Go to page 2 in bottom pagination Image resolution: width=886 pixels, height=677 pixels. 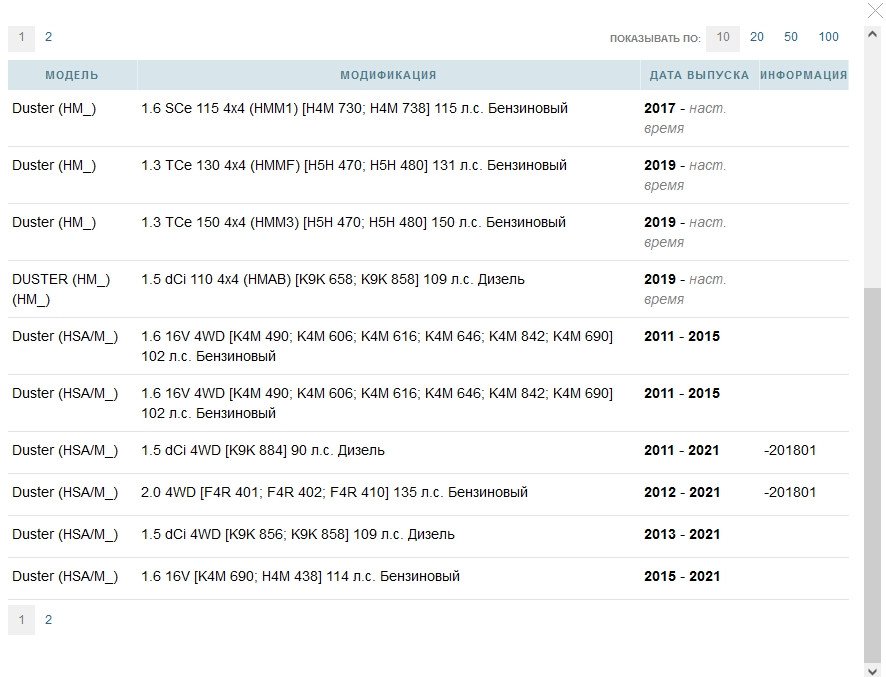49,620
